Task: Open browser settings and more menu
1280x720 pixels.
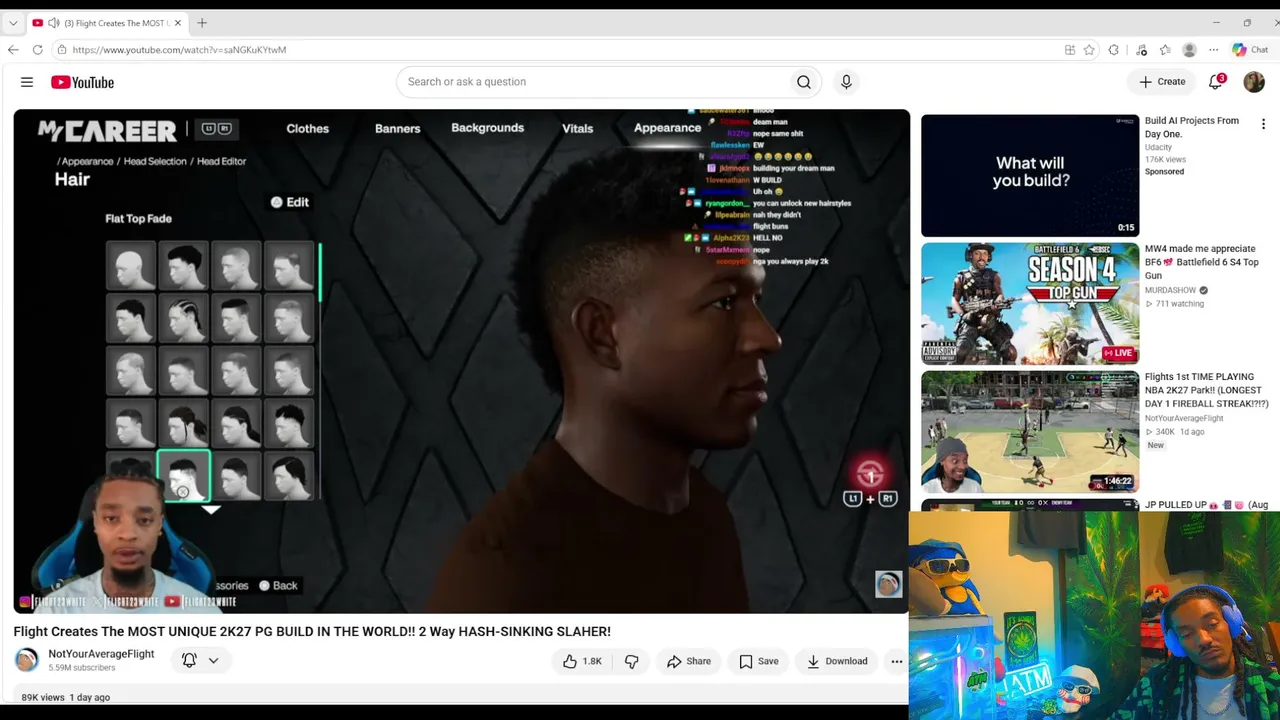Action: [x=1214, y=50]
